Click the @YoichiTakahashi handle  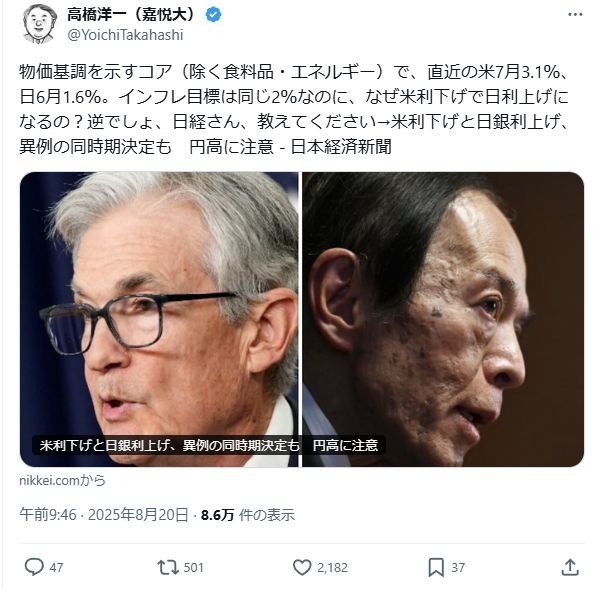pyautogui.click(x=125, y=35)
